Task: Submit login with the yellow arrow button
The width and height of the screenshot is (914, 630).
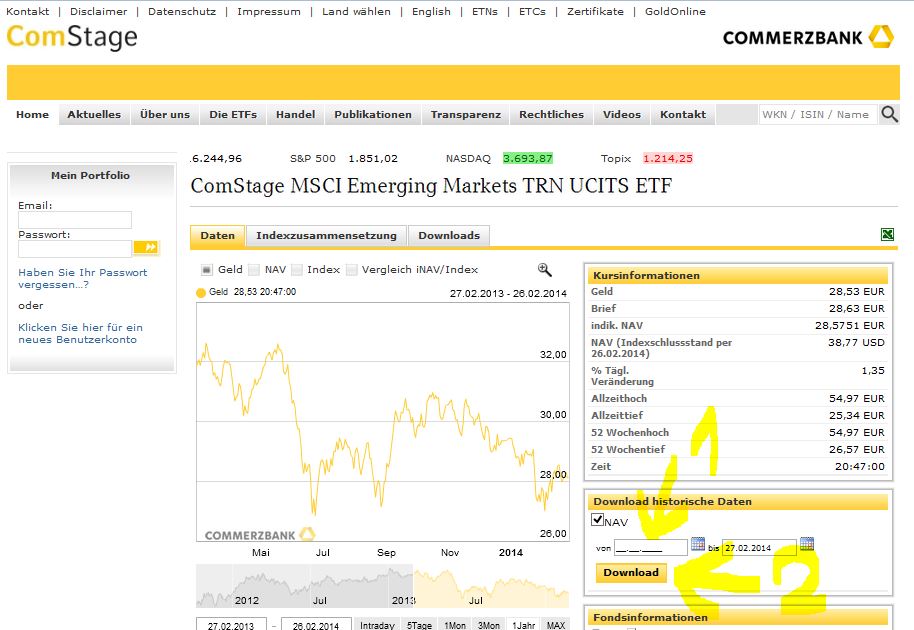Action: click(x=146, y=247)
